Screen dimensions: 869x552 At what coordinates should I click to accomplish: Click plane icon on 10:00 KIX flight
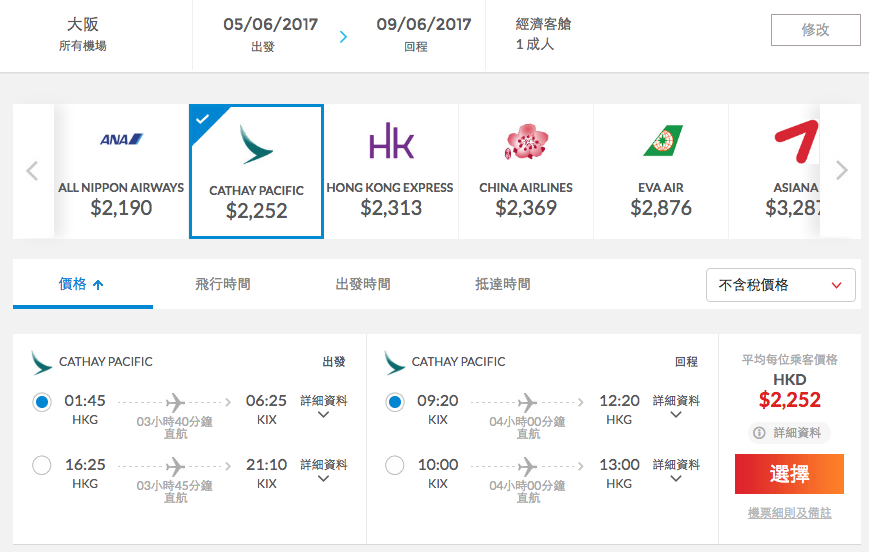(528, 467)
